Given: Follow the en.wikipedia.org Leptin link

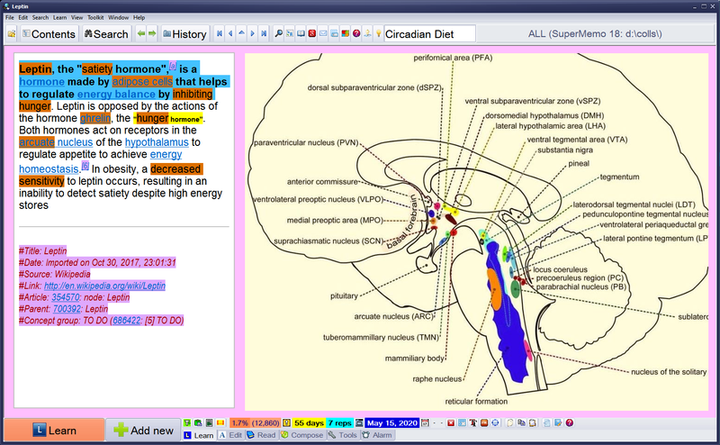Looking at the screenshot, I should (x=105, y=285).
